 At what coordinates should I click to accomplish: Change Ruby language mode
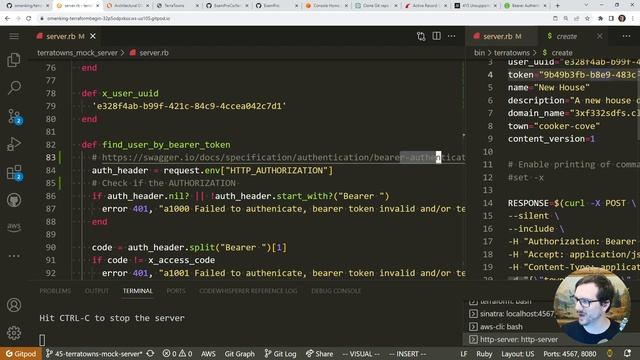tap(484, 353)
